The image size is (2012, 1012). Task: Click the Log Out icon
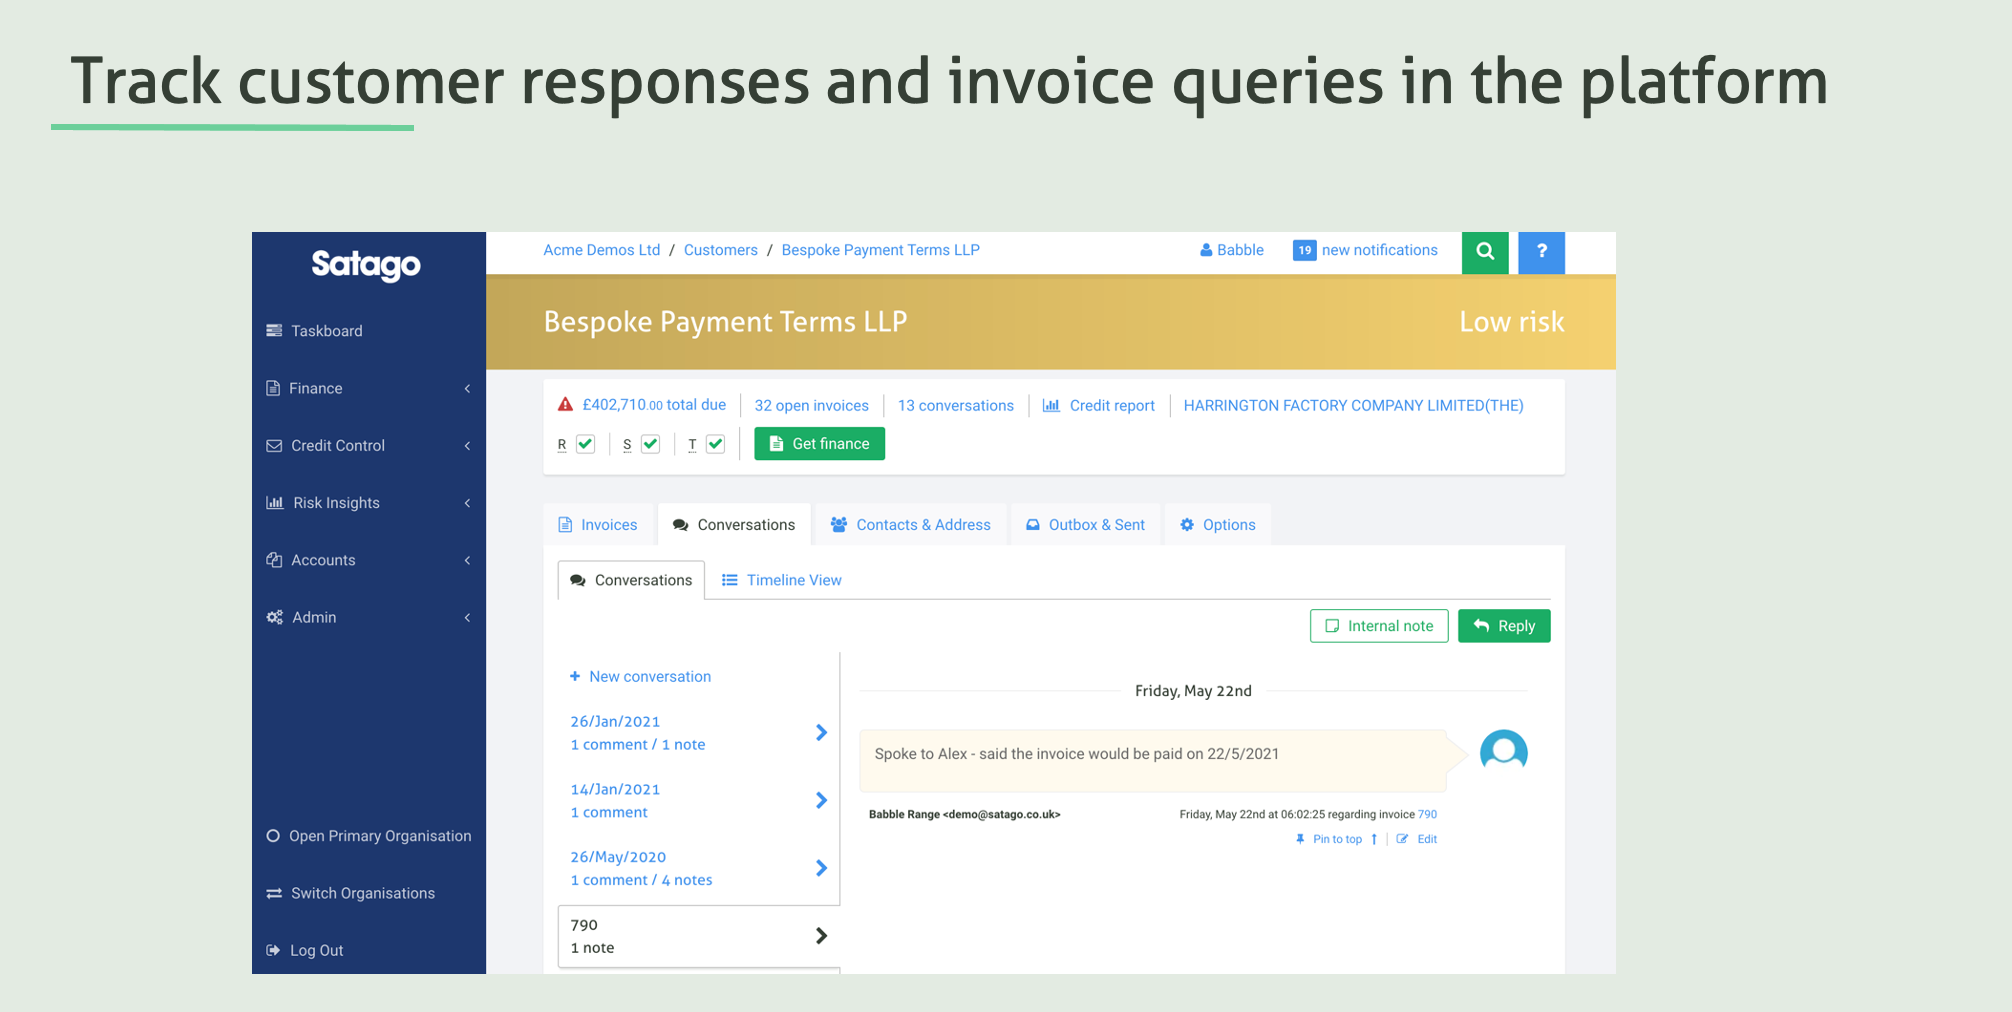click(273, 950)
